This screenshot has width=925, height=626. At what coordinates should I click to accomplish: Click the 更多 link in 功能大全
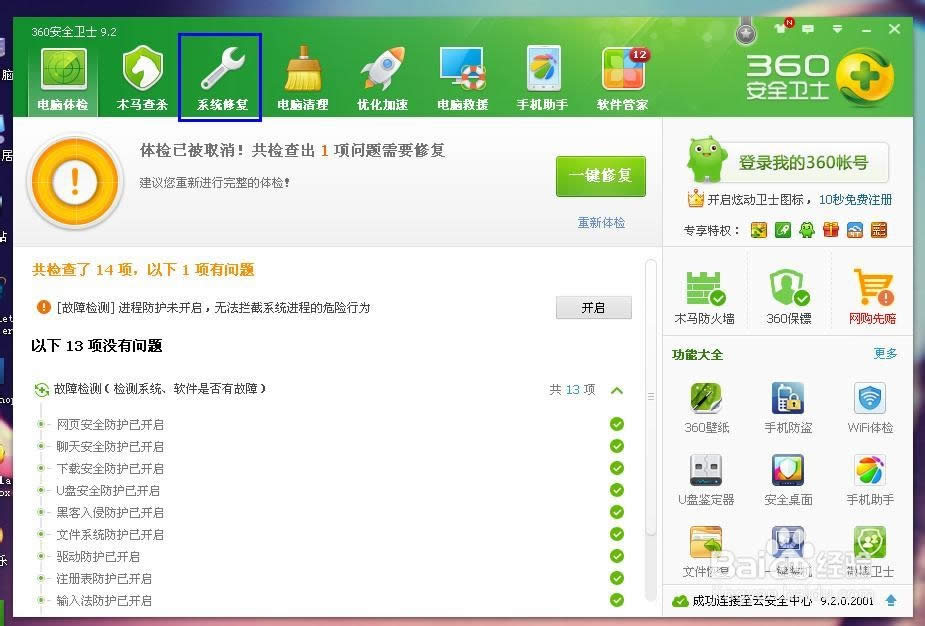click(885, 353)
